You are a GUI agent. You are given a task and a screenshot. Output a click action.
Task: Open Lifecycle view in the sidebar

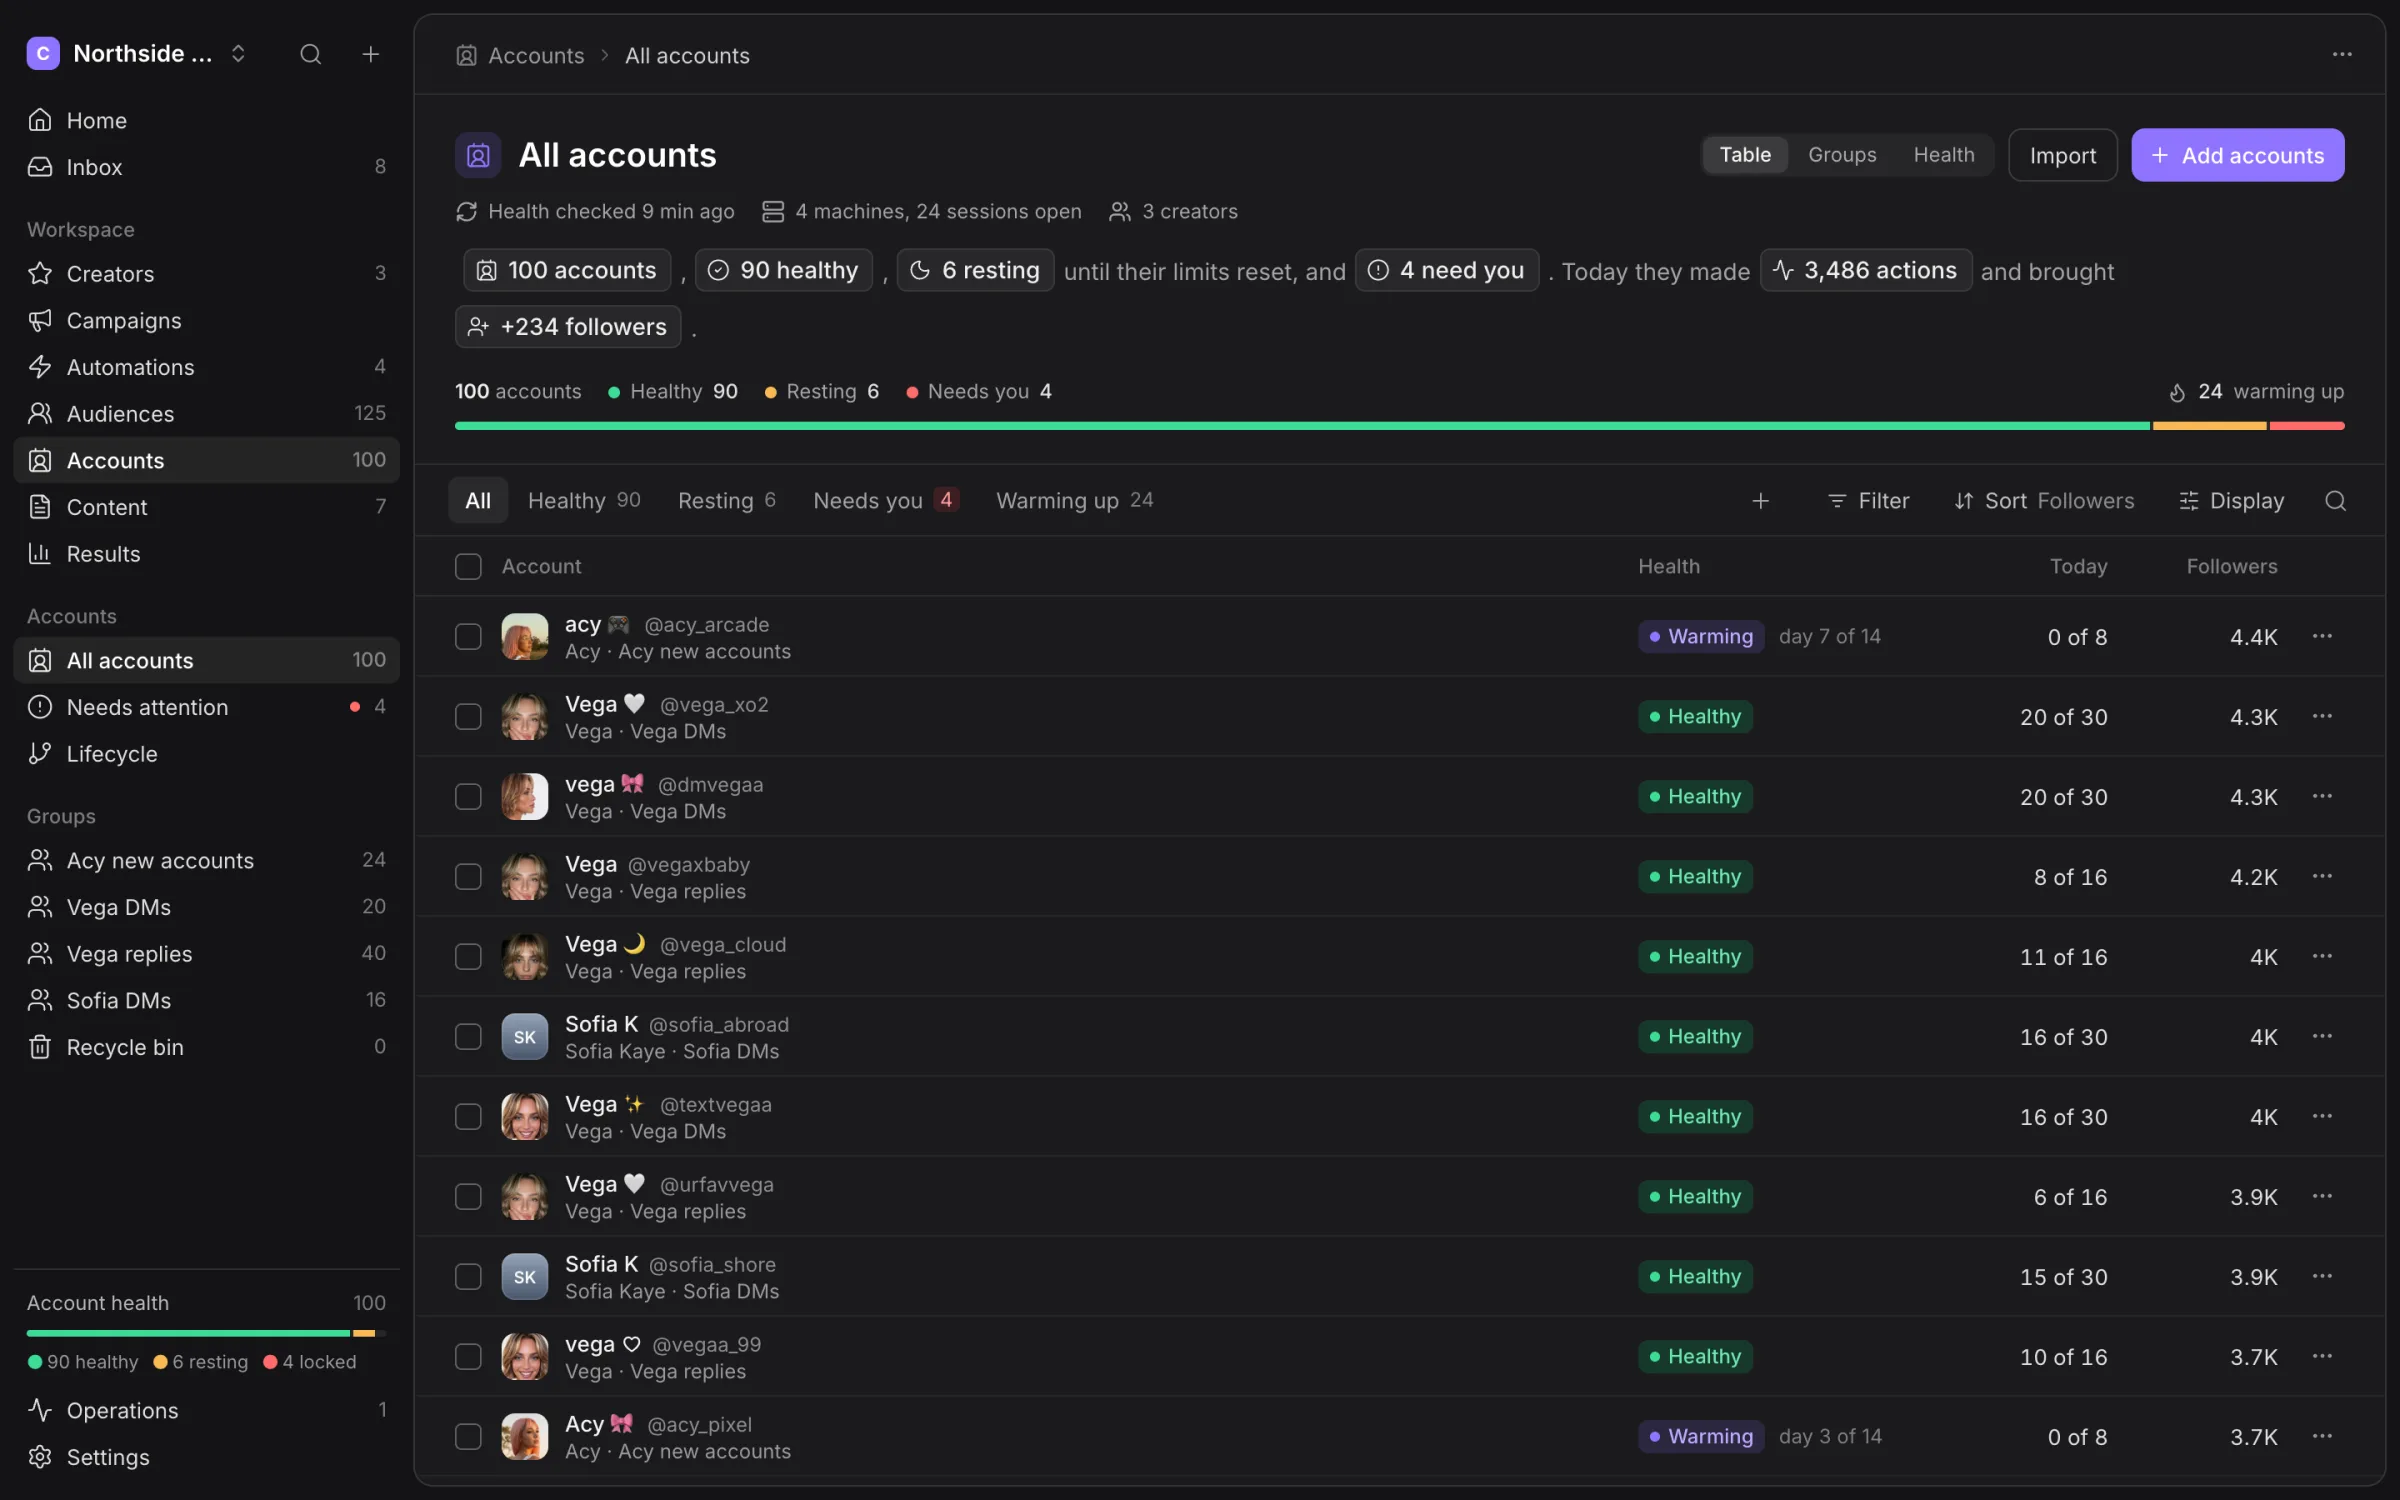click(x=206, y=753)
